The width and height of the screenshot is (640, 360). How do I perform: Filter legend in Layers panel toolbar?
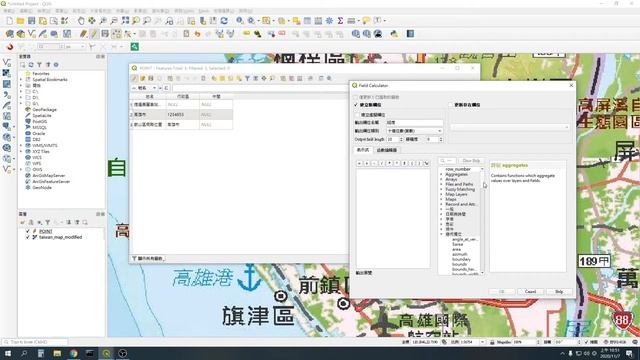coord(48,222)
